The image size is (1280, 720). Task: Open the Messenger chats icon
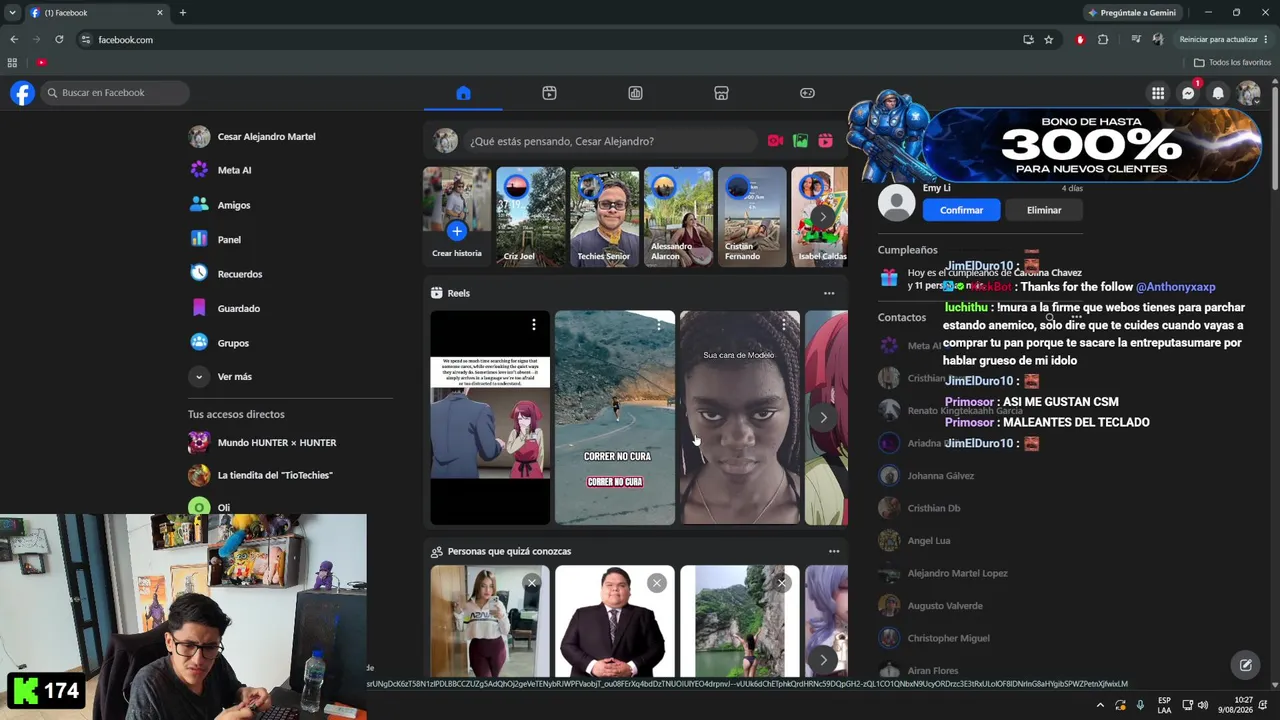(x=1188, y=93)
